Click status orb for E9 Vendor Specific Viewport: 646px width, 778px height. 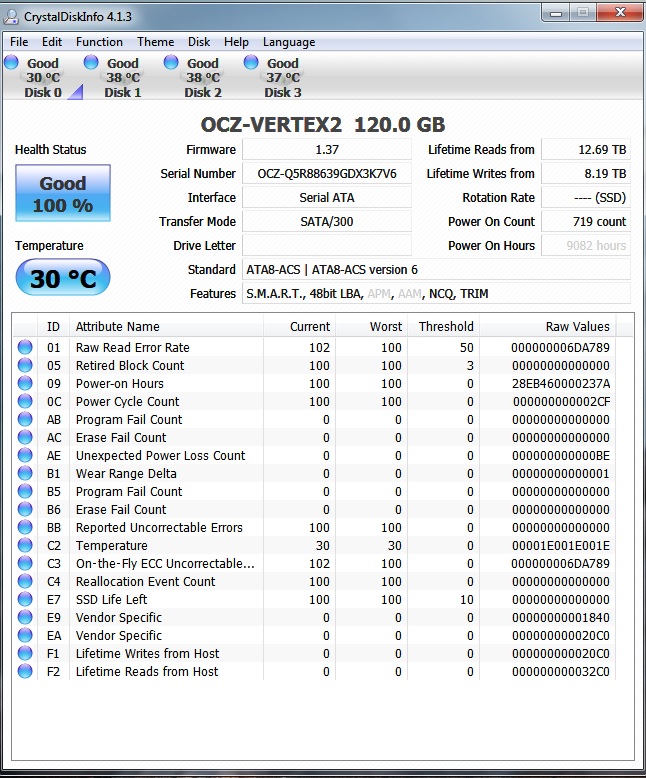[x=25, y=617]
